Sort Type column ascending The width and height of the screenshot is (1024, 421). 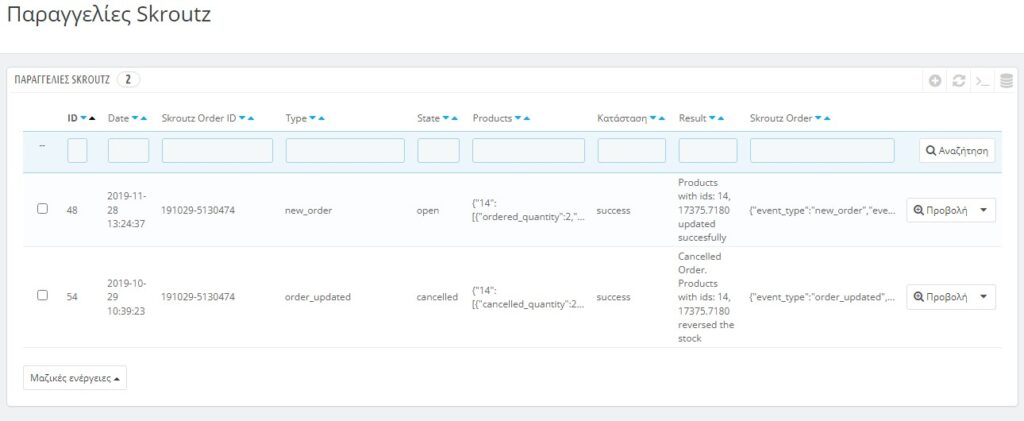click(x=321, y=119)
